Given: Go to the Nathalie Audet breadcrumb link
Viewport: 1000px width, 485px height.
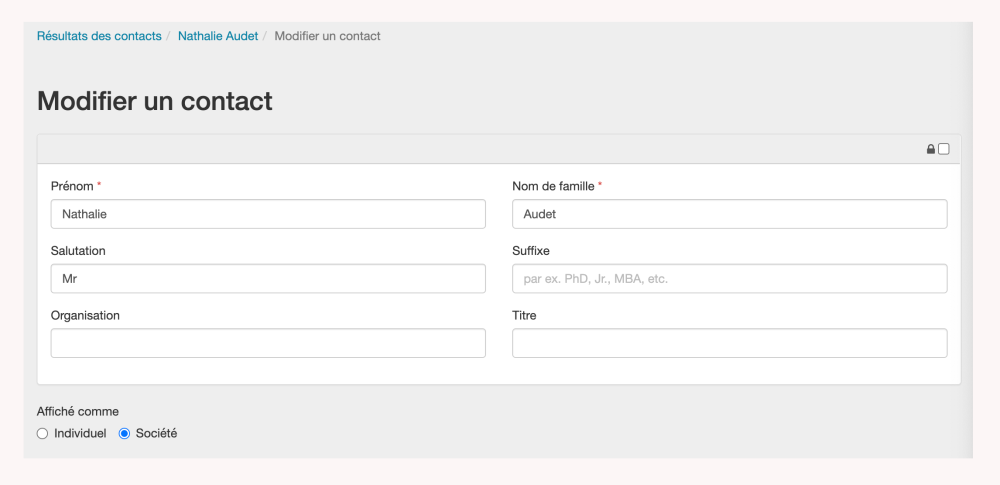Looking at the screenshot, I should point(218,36).
